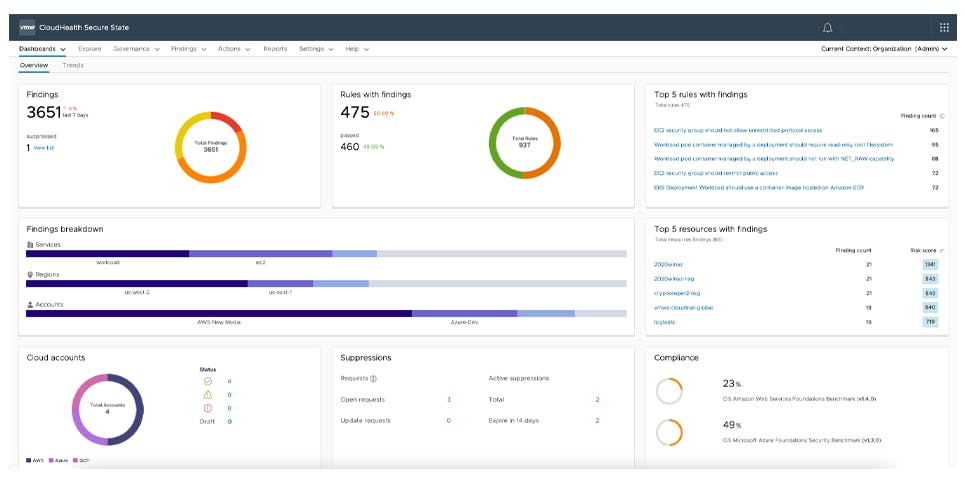Click the VMware logo in header
The width and height of the screenshot is (965, 483).
coord(28,27)
